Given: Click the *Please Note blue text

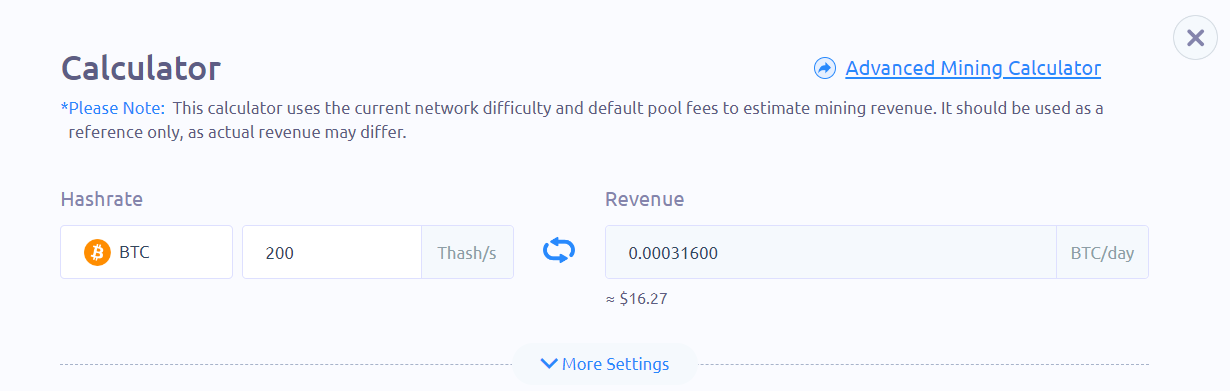Looking at the screenshot, I should [113, 107].
